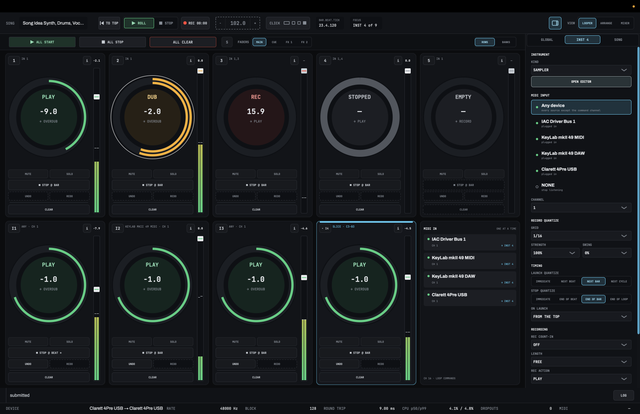Open the ON LAUNCH From The Top dropdown
Screen dimensions: 640x414
[x=580, y=317]
